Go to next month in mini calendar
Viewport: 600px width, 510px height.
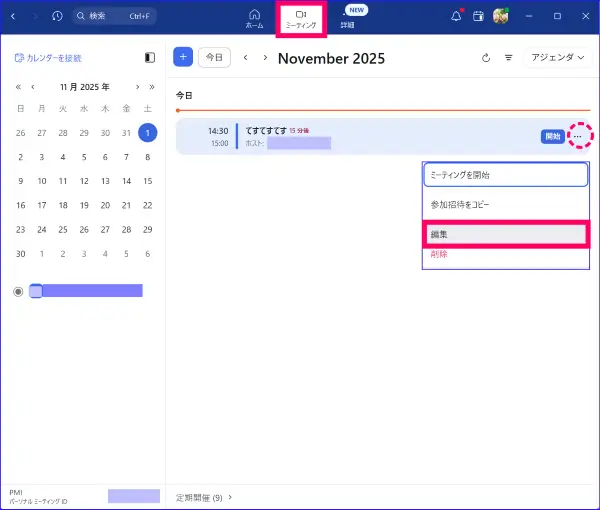pos(139,87)
